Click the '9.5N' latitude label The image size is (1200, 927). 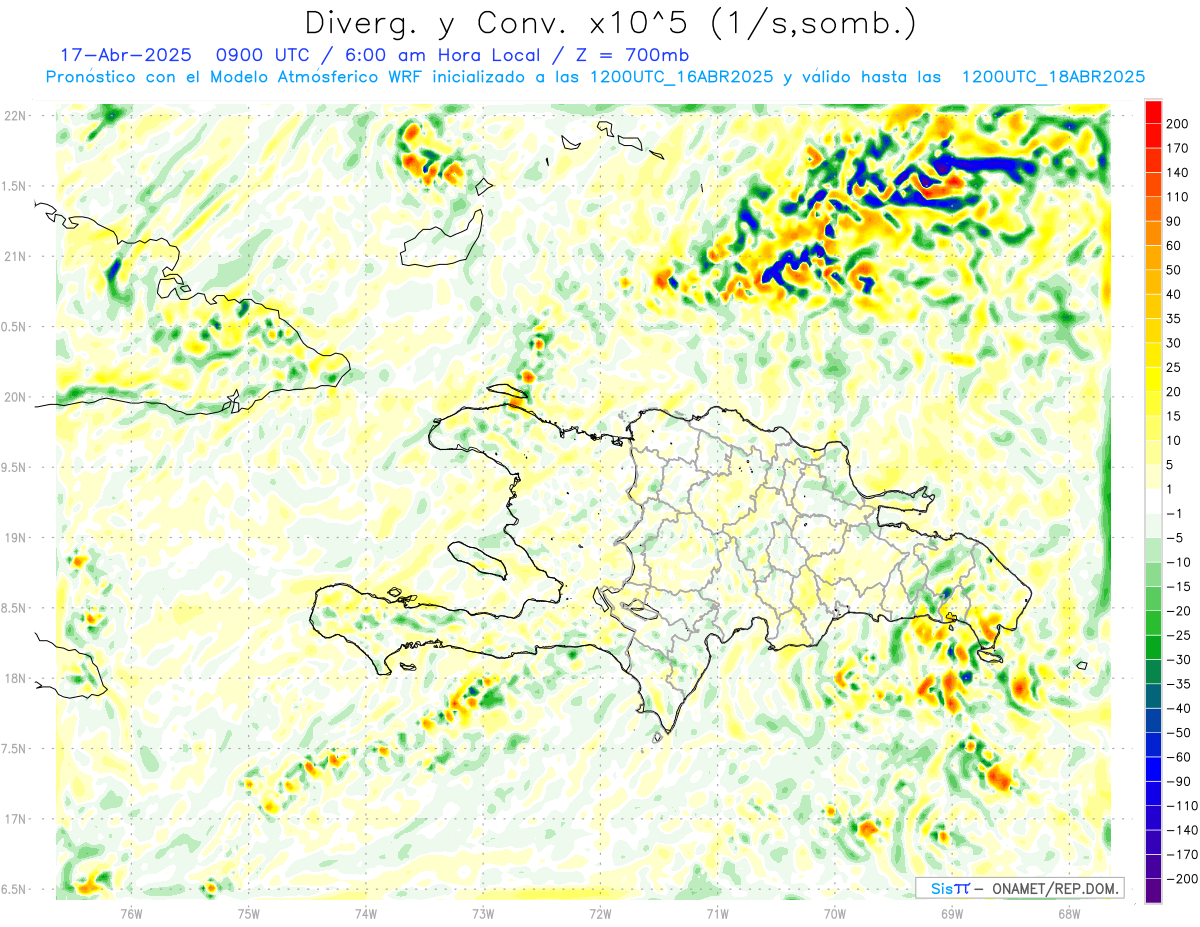tap(15, 467)
